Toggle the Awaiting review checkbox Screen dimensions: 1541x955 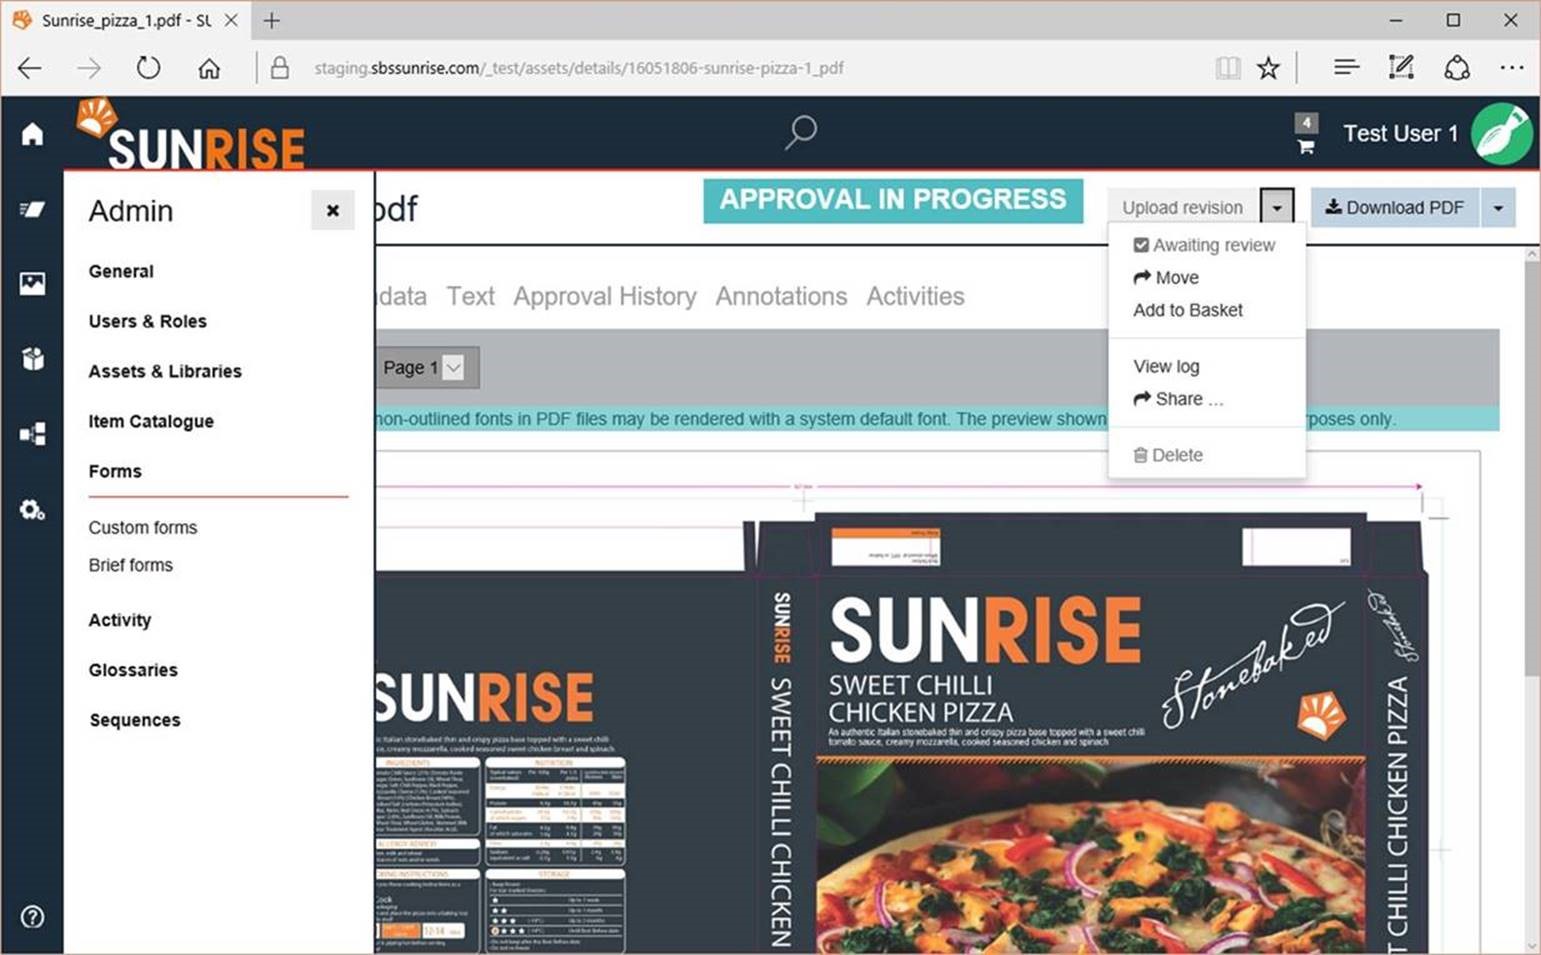click(1141, 245)
